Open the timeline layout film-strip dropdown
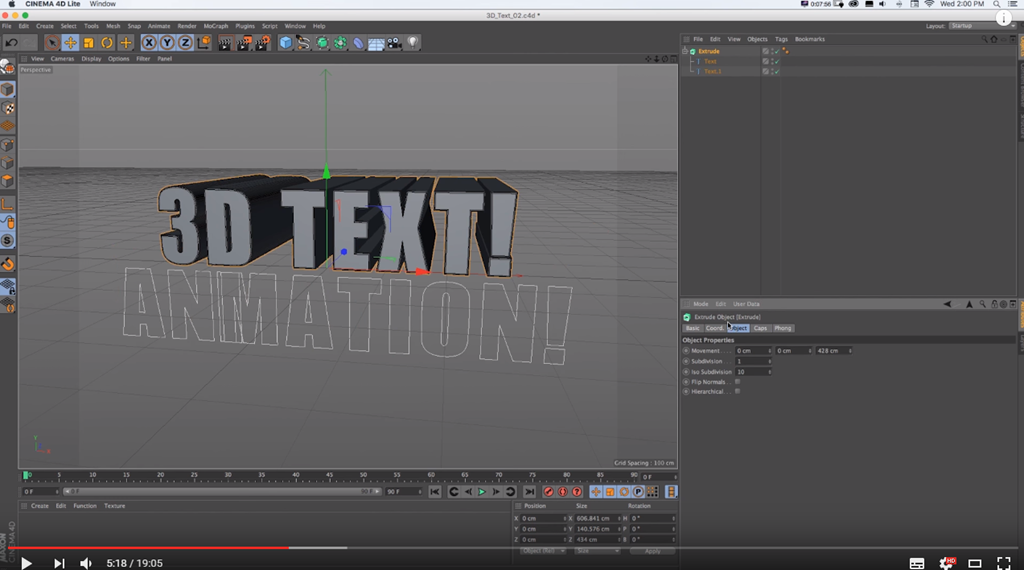The image size is (1024, 570). tap(671, 492)
